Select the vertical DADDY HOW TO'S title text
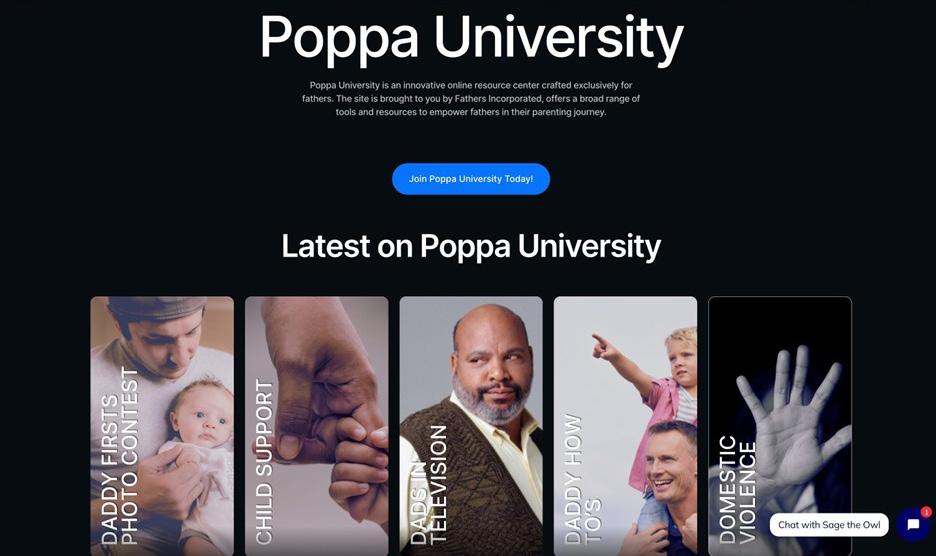This screenshot has height=556, width=936. click(x=583, y=479)
